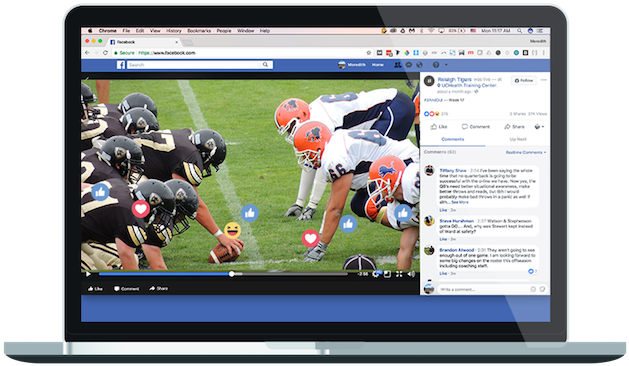
Task: Open Facebook quick help
Action: pos(436,65)
